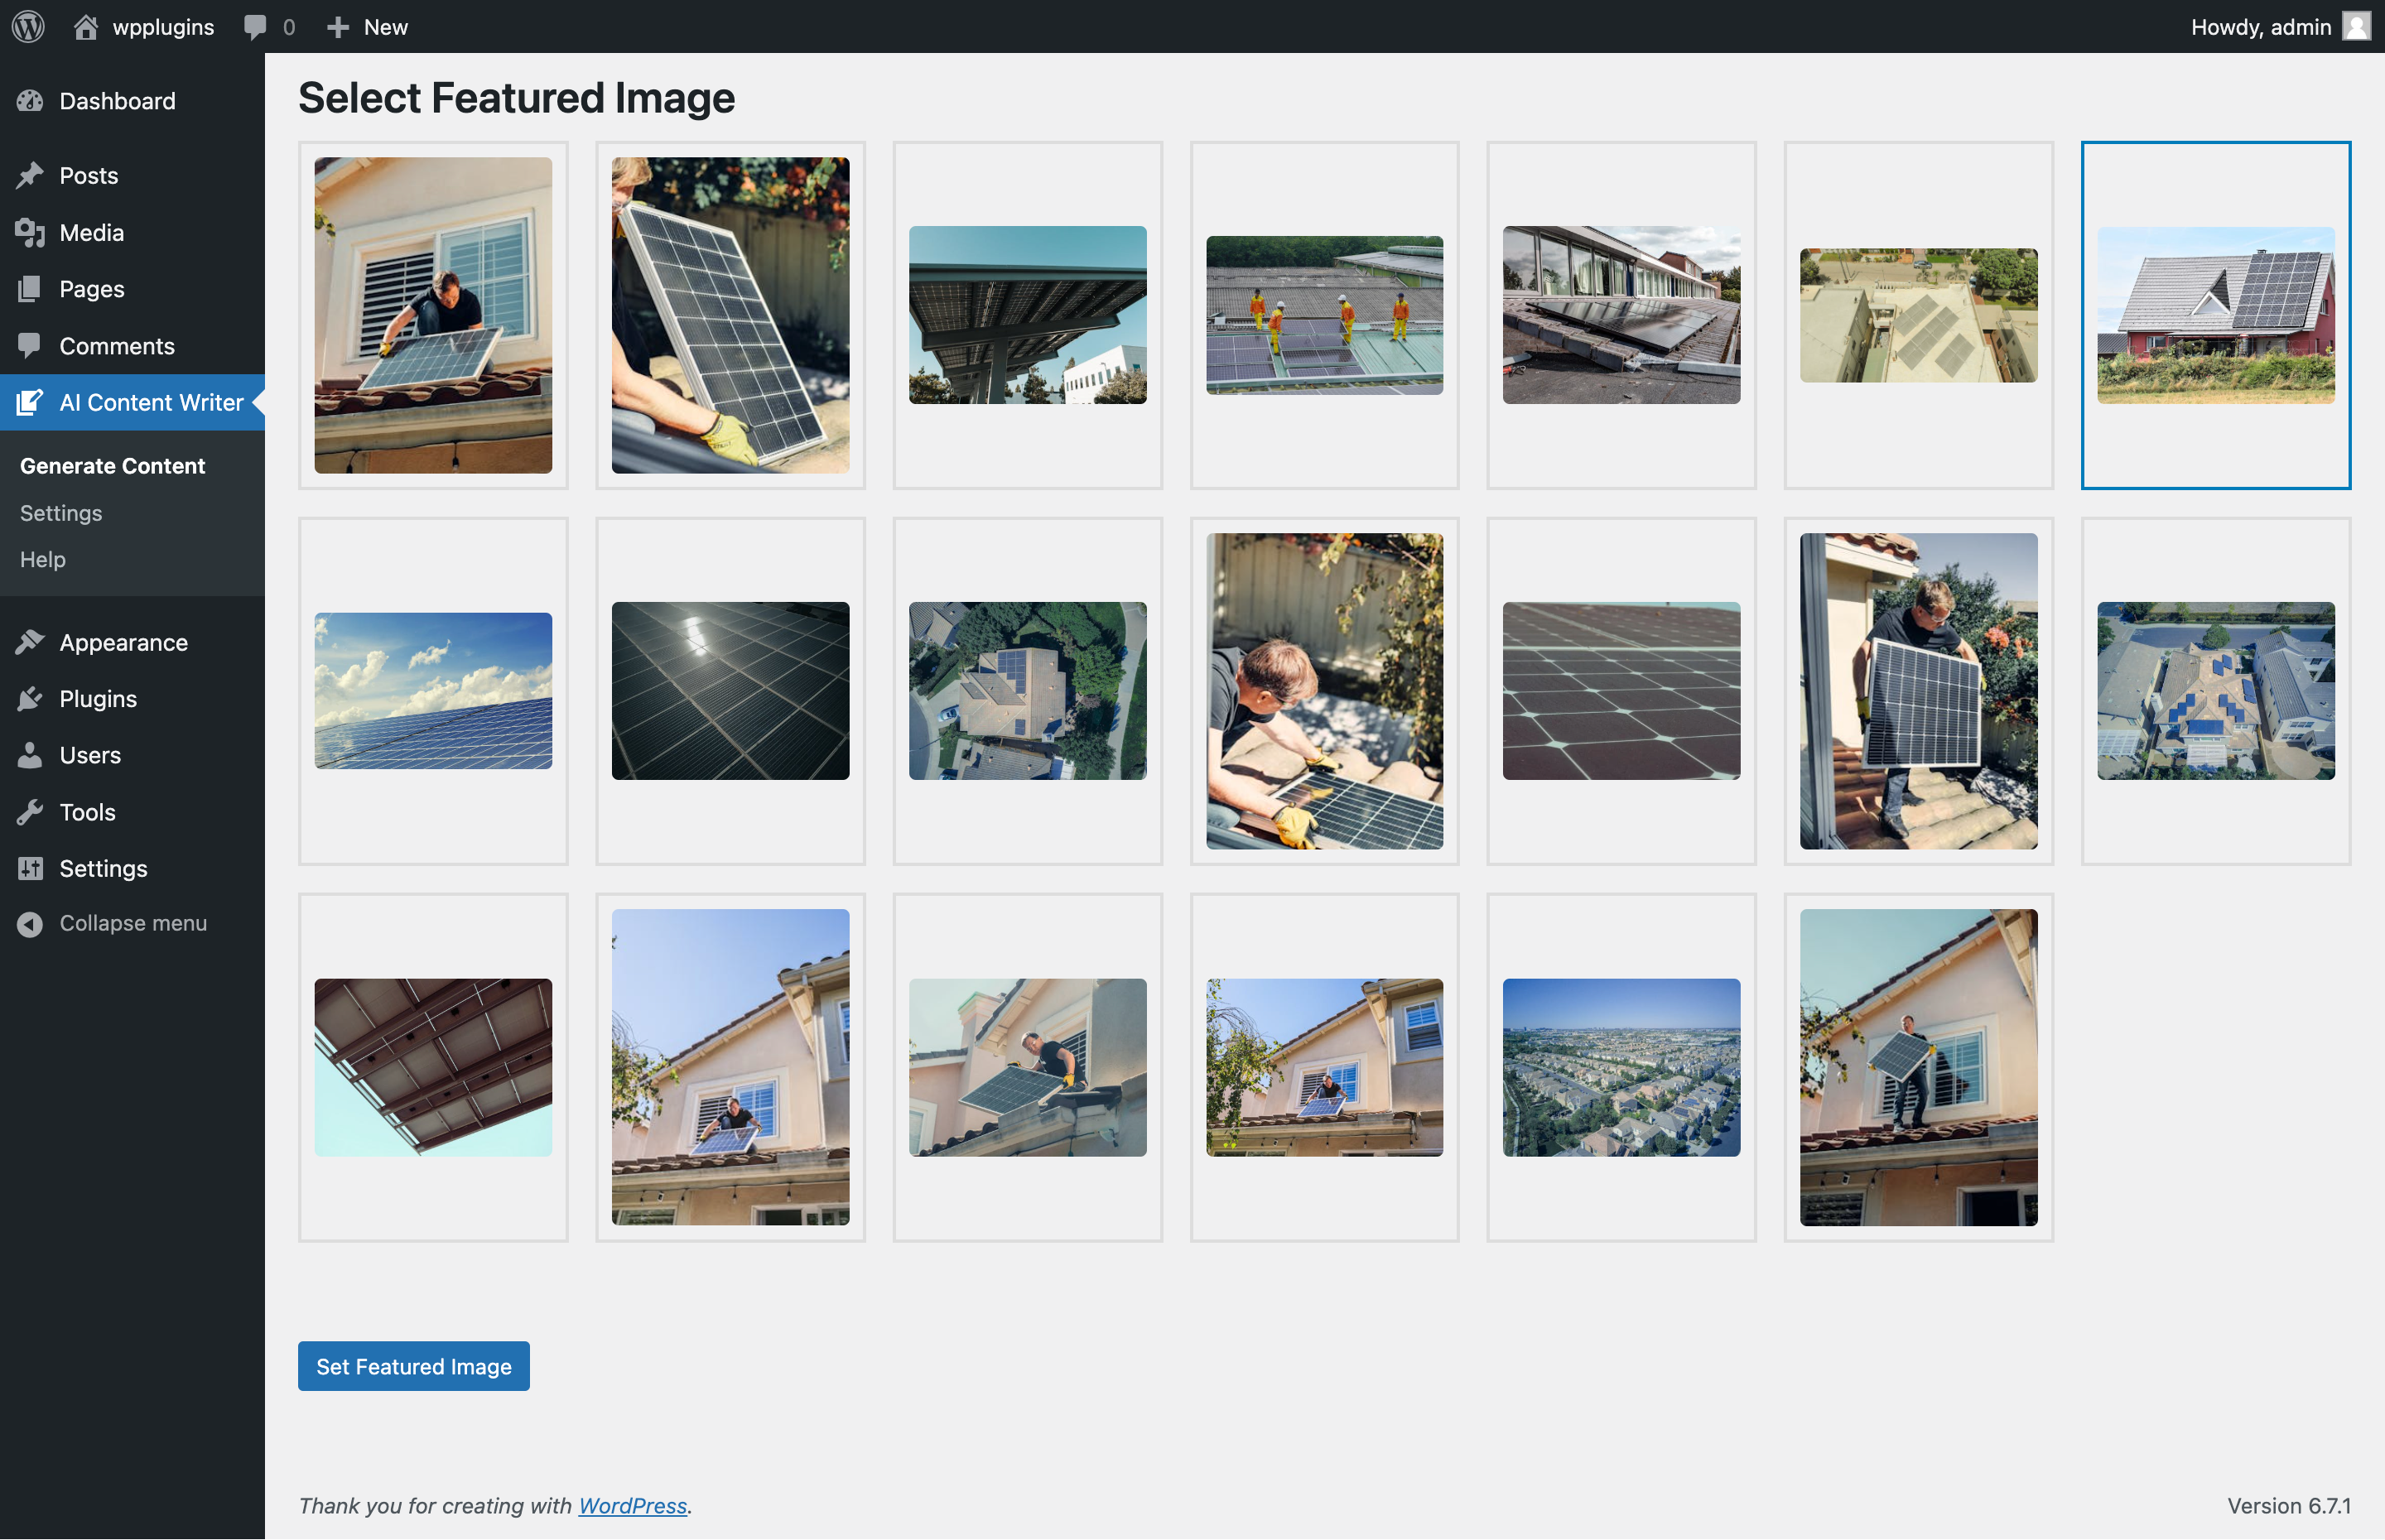Open the admin user avatar

(2357, 26)
